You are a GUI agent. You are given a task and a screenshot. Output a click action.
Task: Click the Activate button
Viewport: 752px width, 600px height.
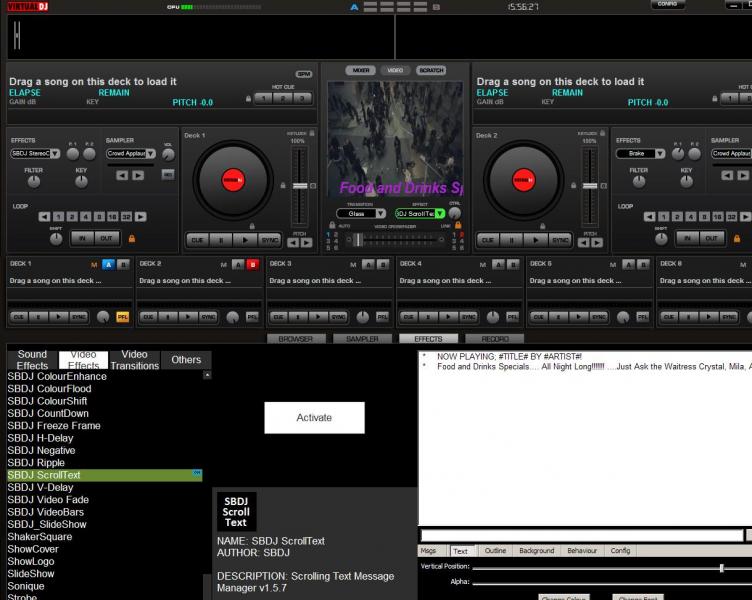click(x=314, y=418)
